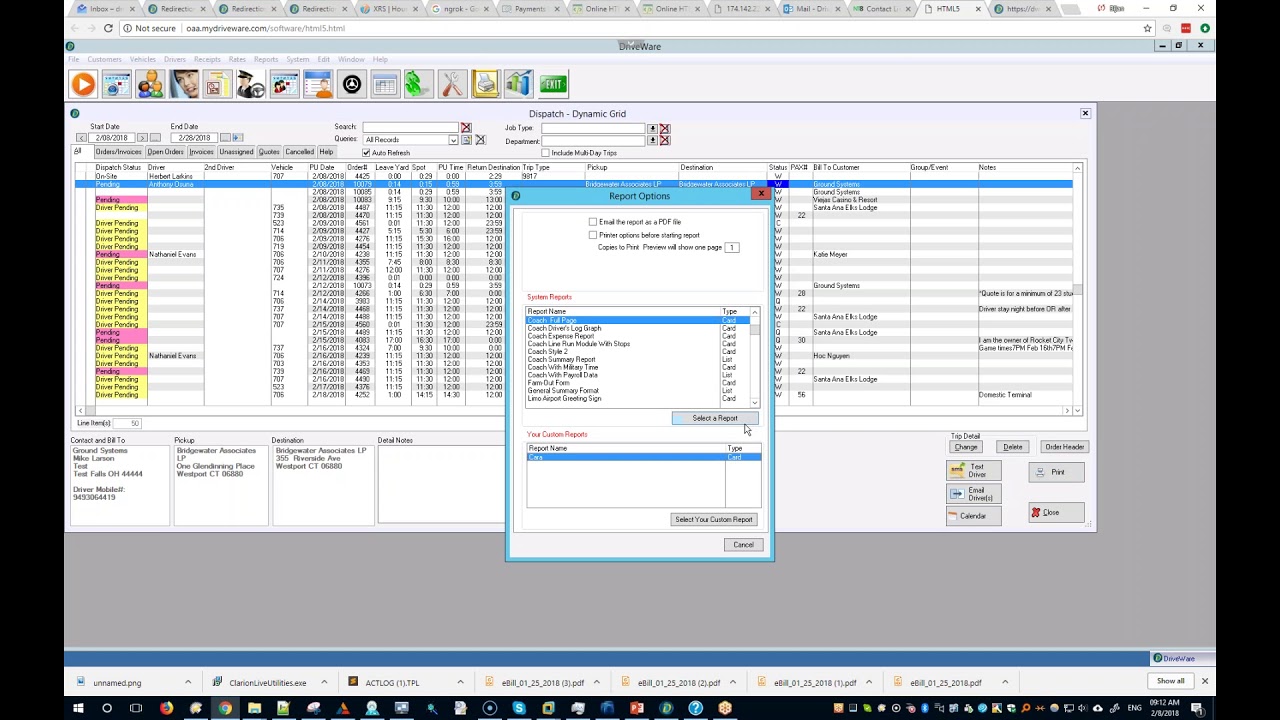Click Show all downloads button
1280x720 pixels.
click(x=1170, y=682)
